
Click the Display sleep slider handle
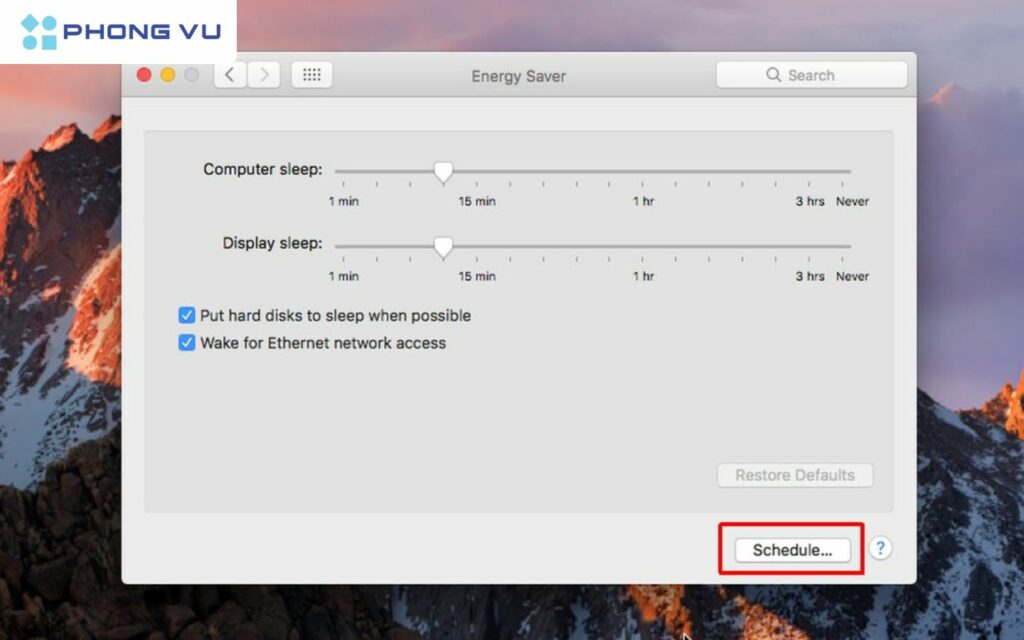coord(443,247)
